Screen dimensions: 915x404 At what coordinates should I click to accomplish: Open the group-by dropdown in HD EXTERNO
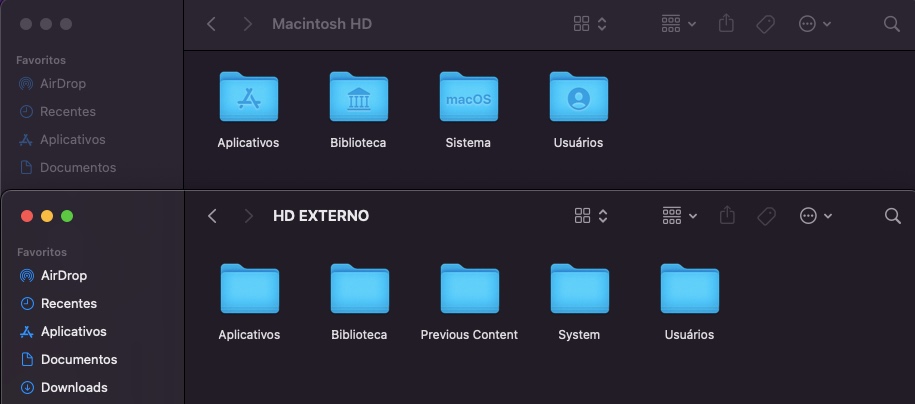coord(679,216)
